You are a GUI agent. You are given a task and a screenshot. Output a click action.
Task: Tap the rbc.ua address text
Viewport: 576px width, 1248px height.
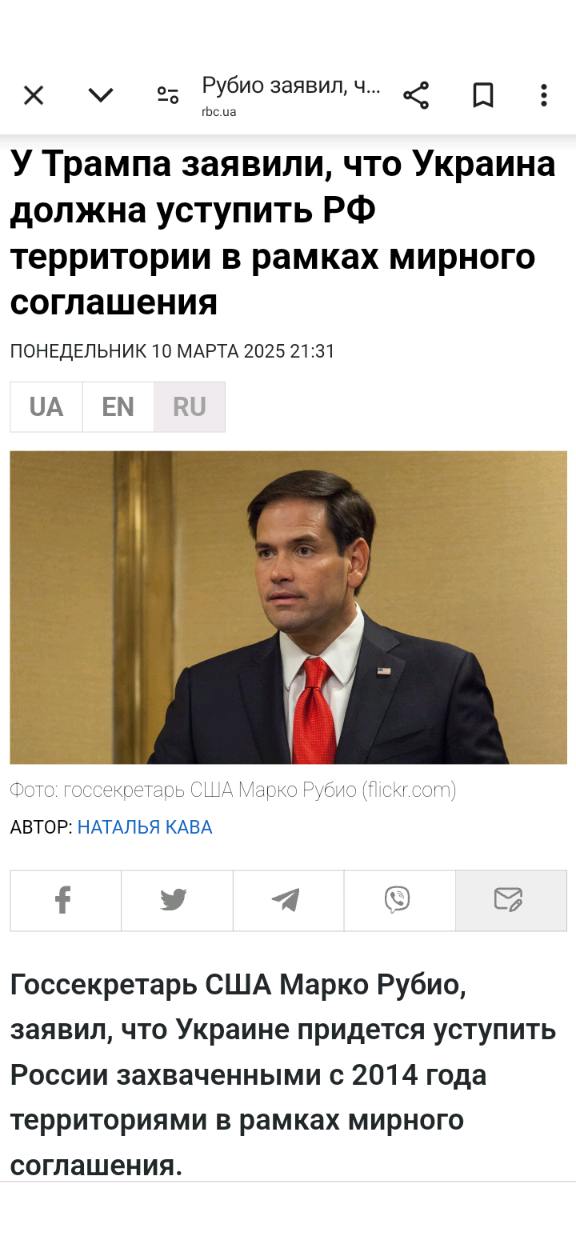(x=219, y=111)
